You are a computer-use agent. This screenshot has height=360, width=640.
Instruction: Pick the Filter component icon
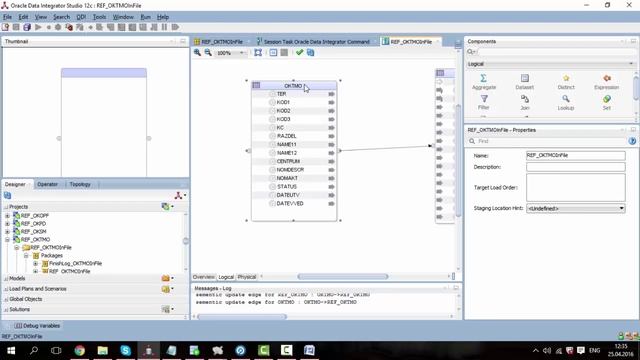(484, 99)
